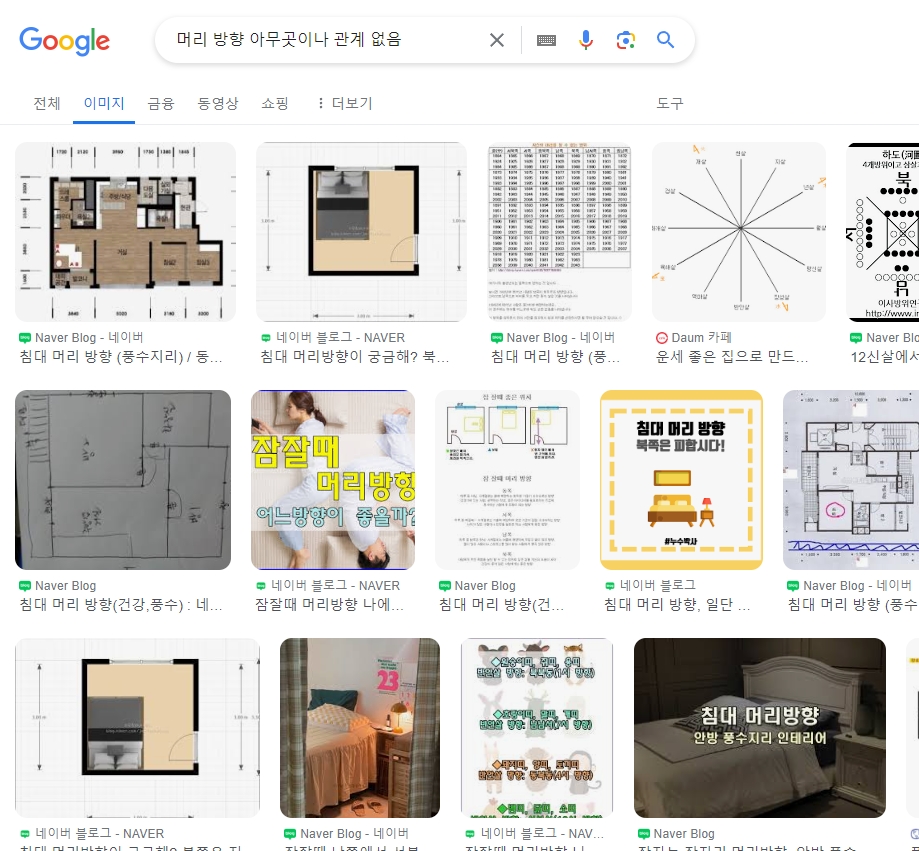Open Google Lens image search icon
919x851 pixels.
click(625, 40)
